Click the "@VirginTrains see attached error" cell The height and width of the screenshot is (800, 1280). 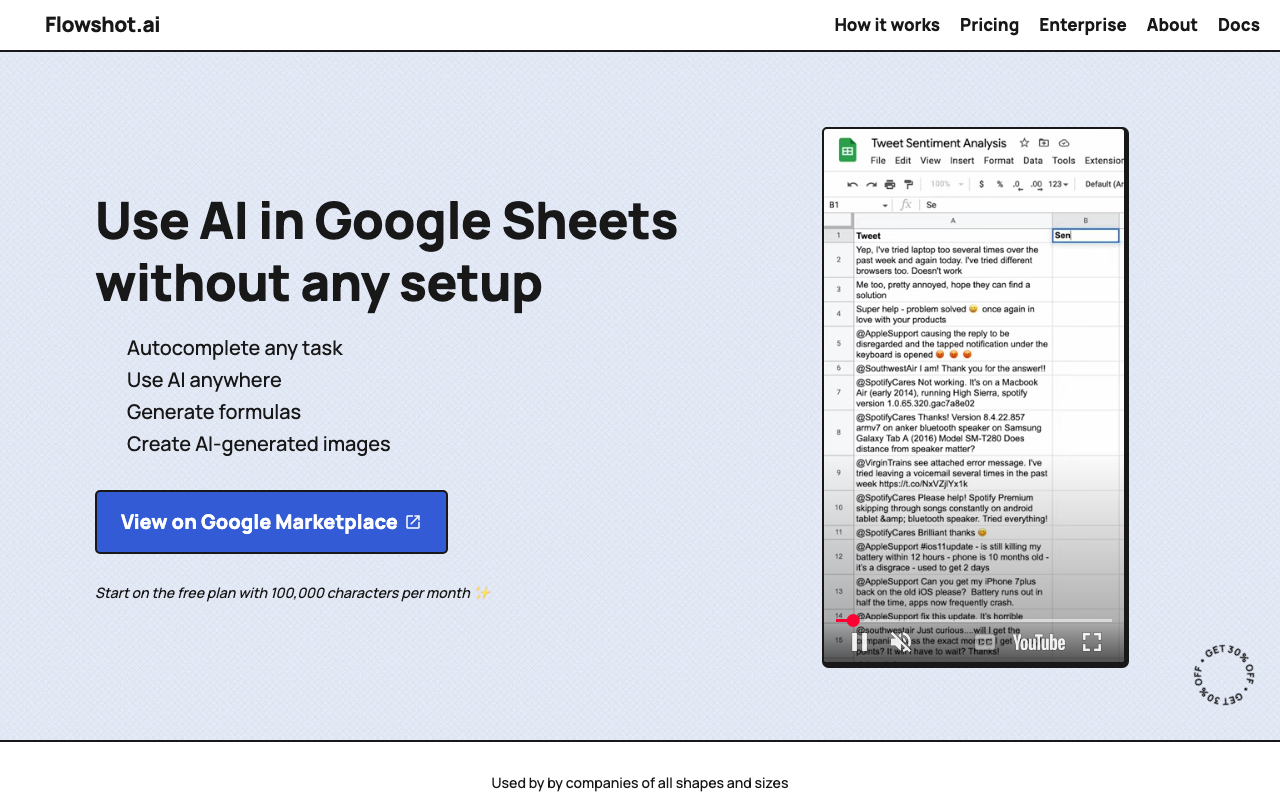953,473
